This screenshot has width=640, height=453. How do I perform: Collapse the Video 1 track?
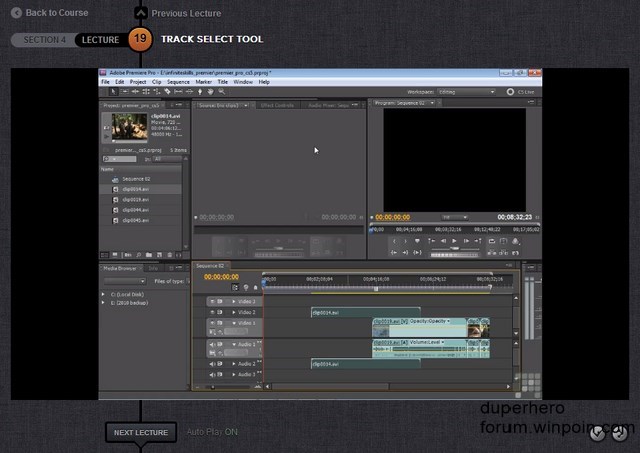tap(234, 323)
